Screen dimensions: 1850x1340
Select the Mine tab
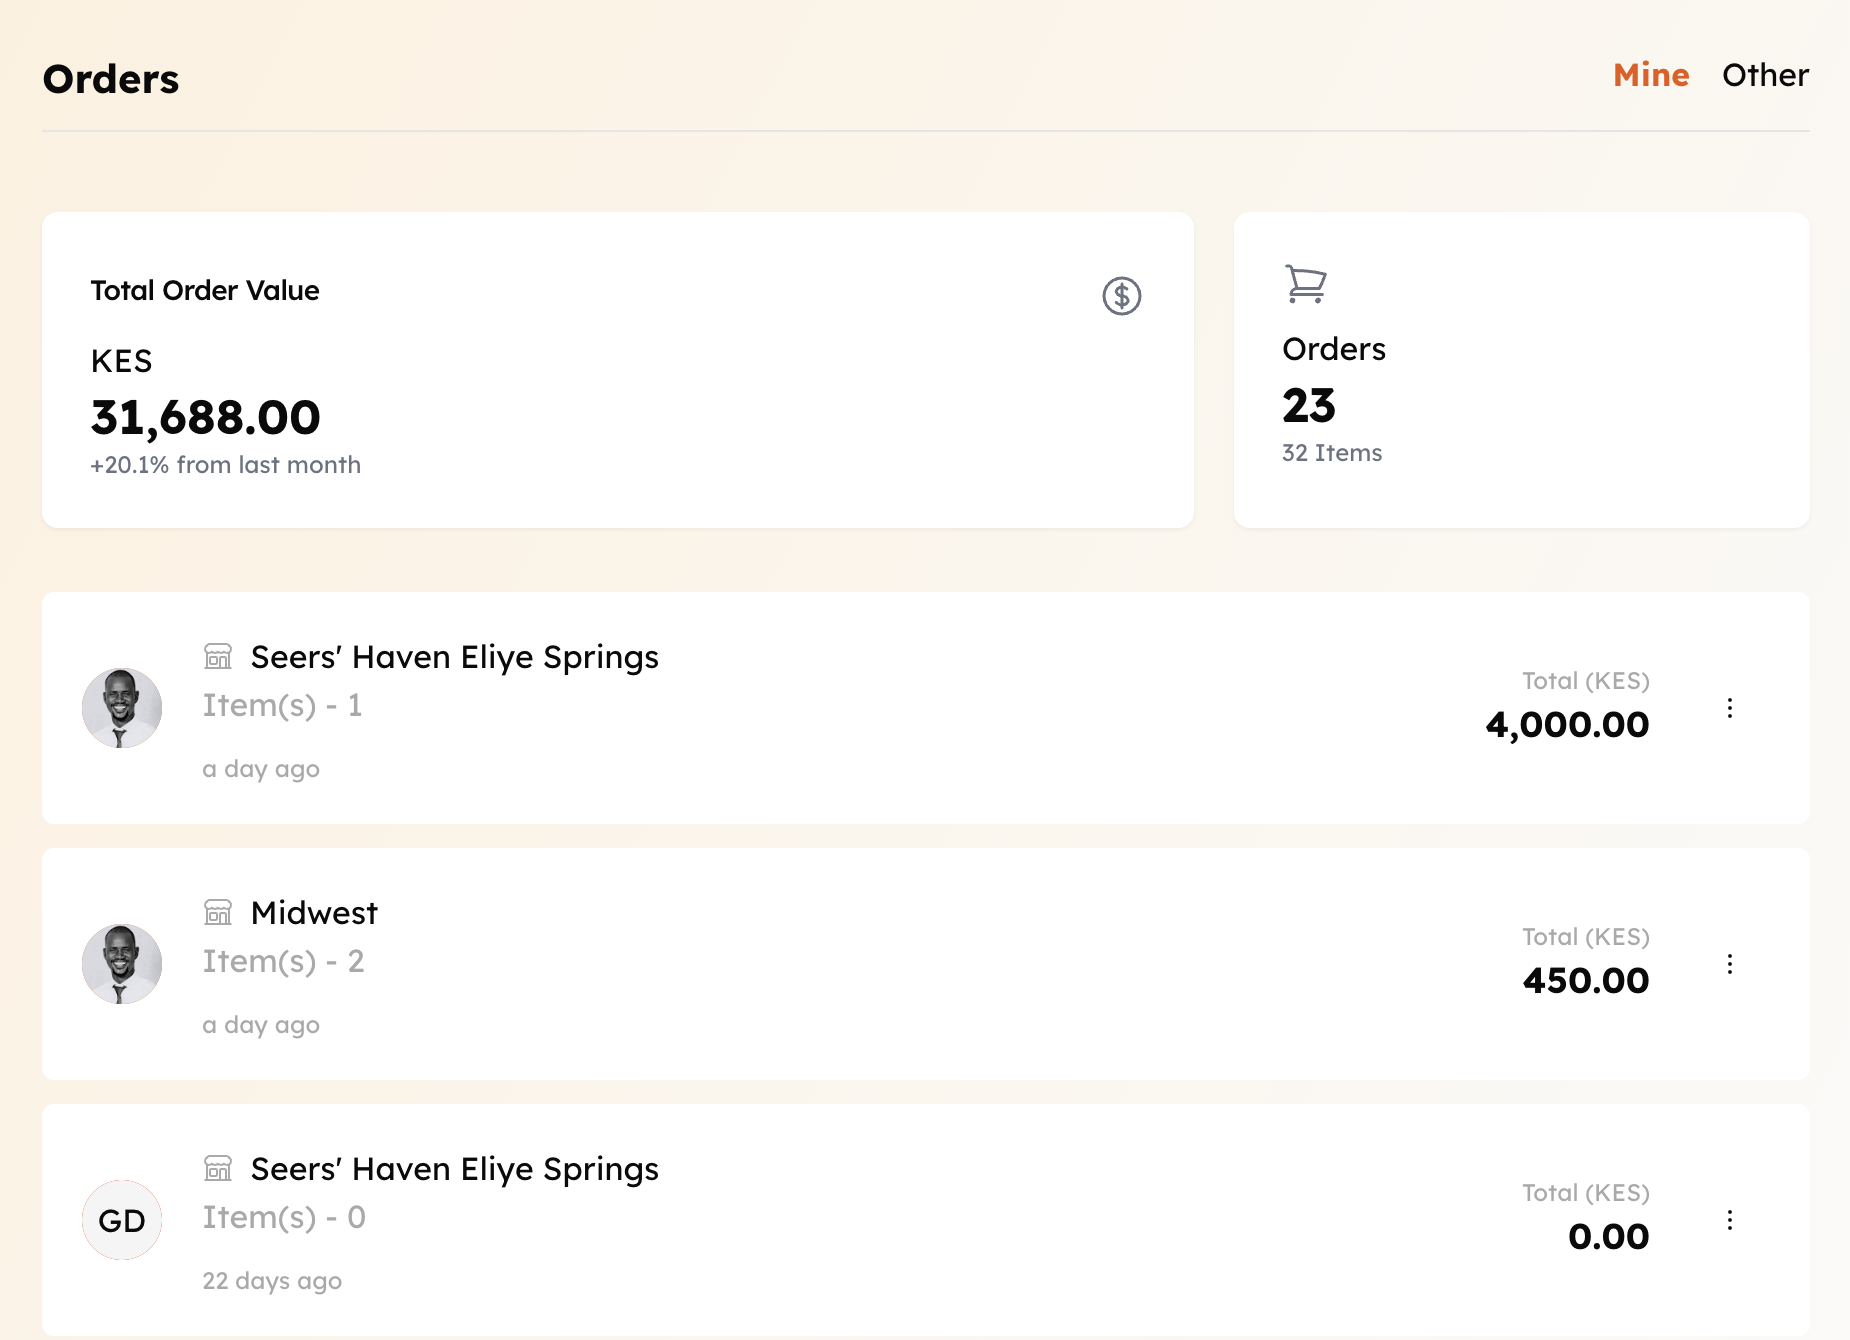coord(1650,74)
